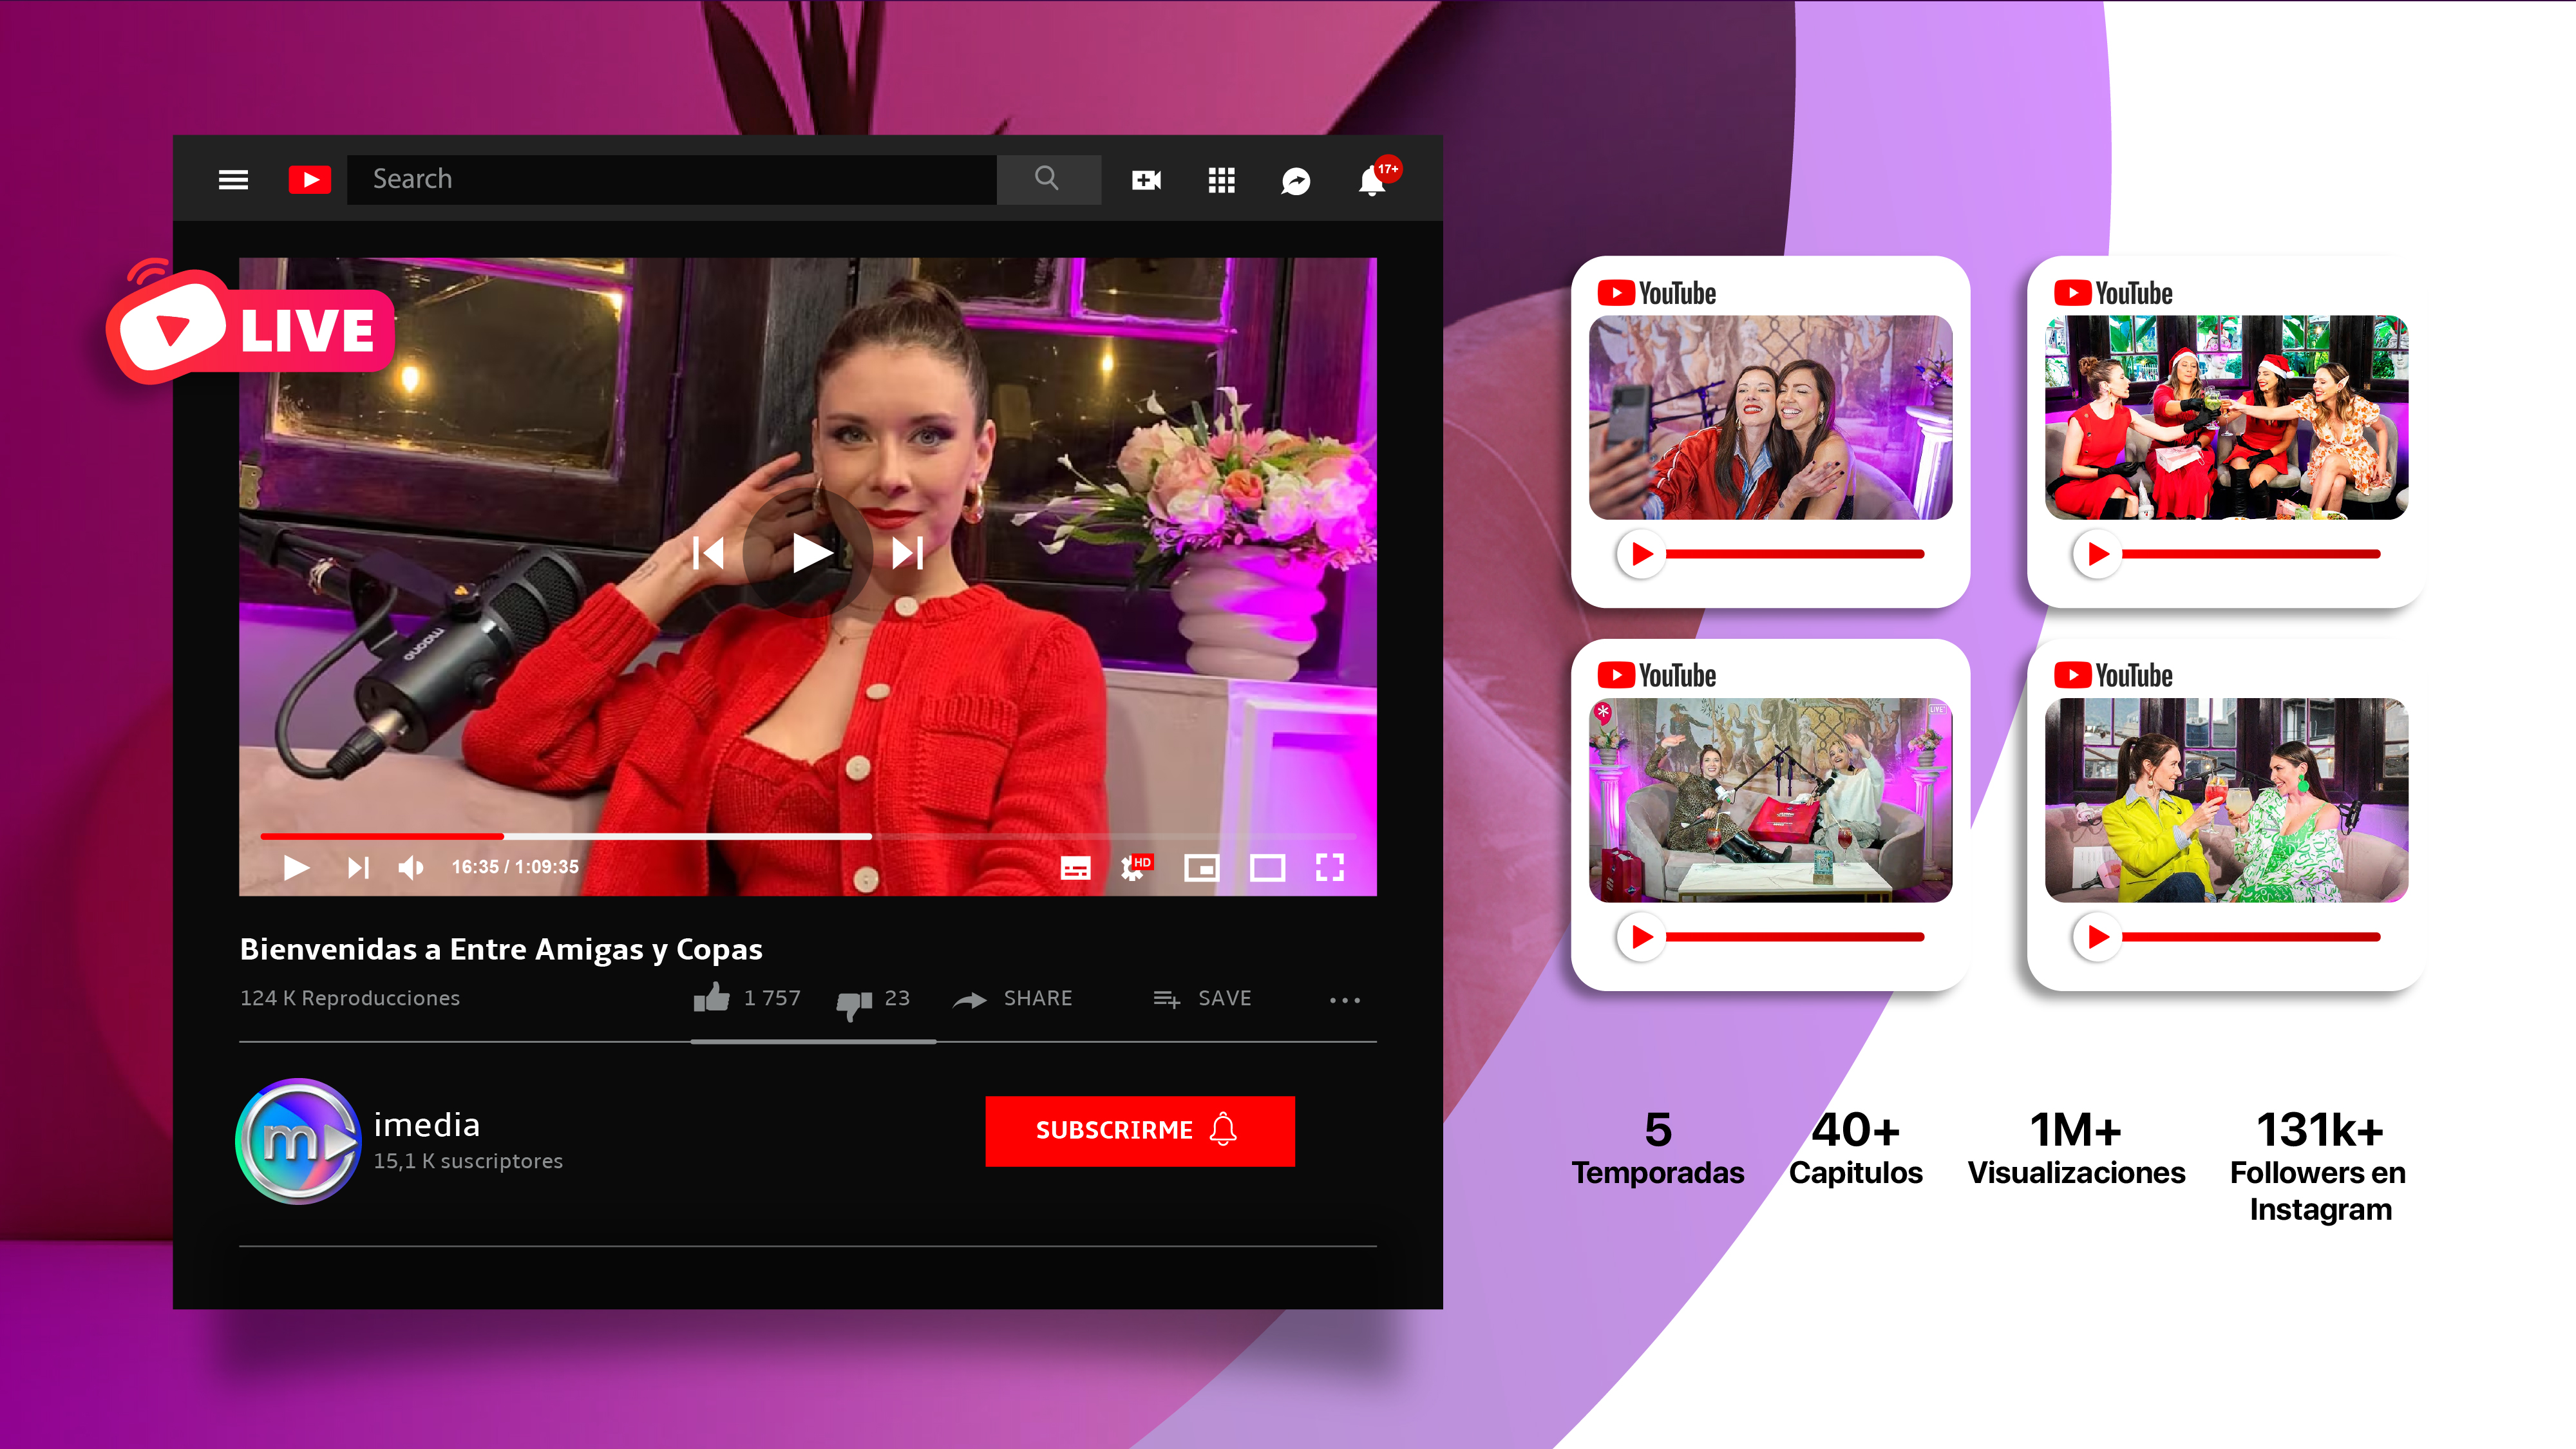Viewport: 2576px width, 1449px height.
Task: Open the hamburger menu in the player header
Action: [233, 180]
